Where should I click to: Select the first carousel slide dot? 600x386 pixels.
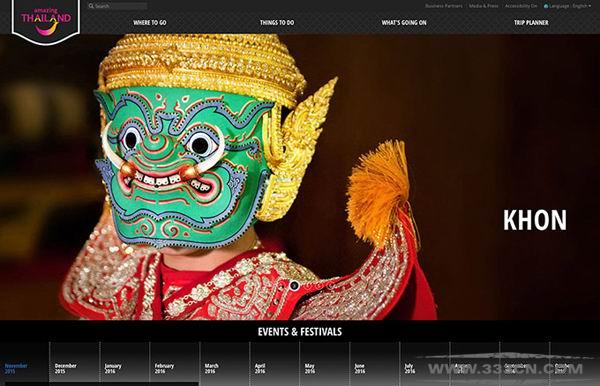[294, 285]
